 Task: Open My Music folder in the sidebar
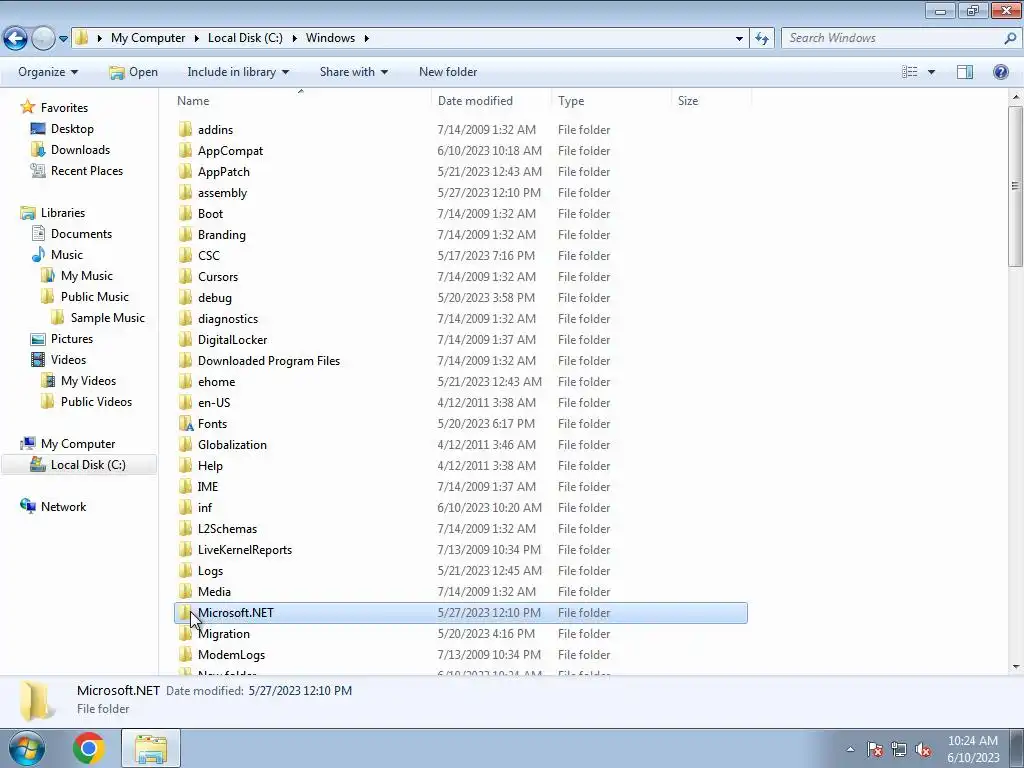pos(86,276)
